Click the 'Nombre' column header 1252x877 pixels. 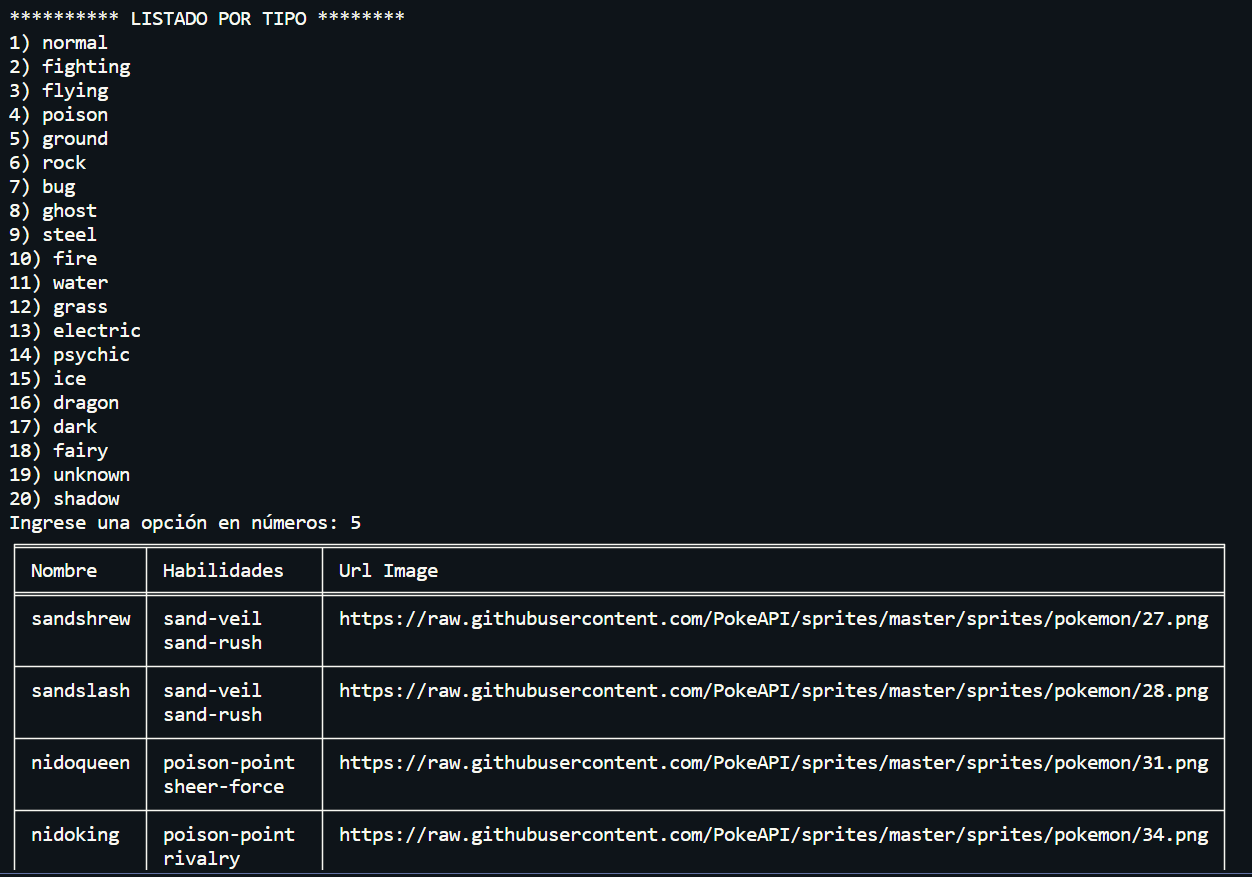pyautogui.click(x=64, y=571)
